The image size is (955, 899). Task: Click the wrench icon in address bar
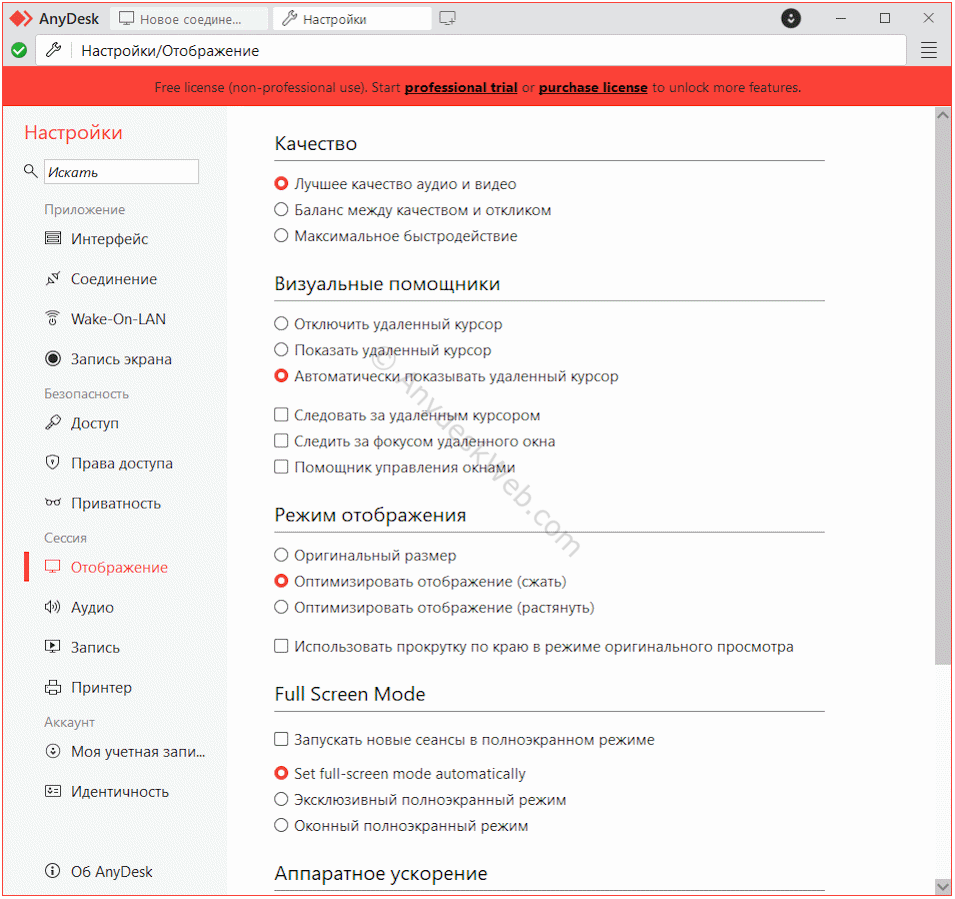click(x=54, y=50)
